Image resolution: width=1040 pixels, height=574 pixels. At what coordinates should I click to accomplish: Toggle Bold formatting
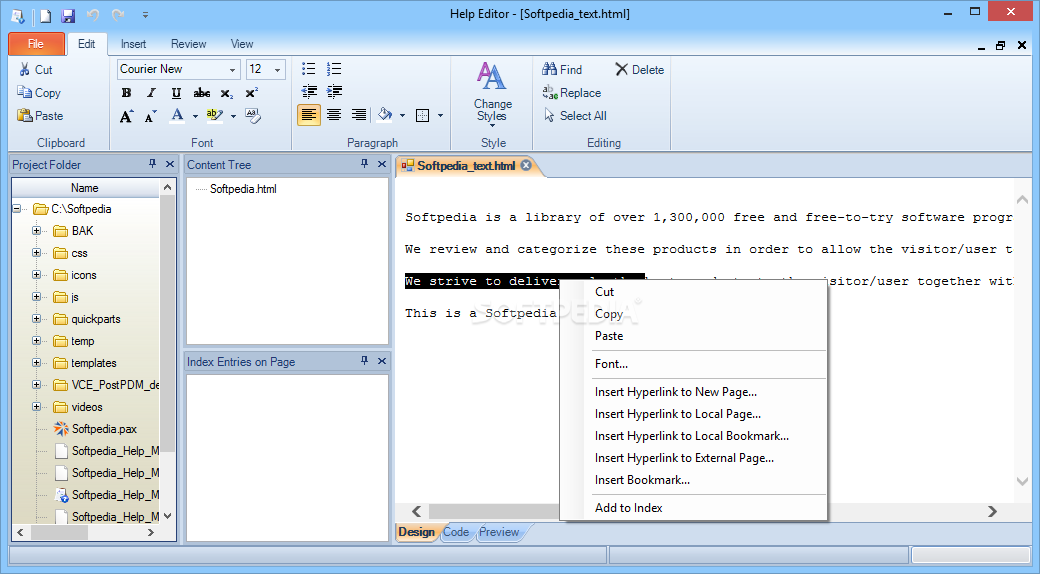coord(126,93)
